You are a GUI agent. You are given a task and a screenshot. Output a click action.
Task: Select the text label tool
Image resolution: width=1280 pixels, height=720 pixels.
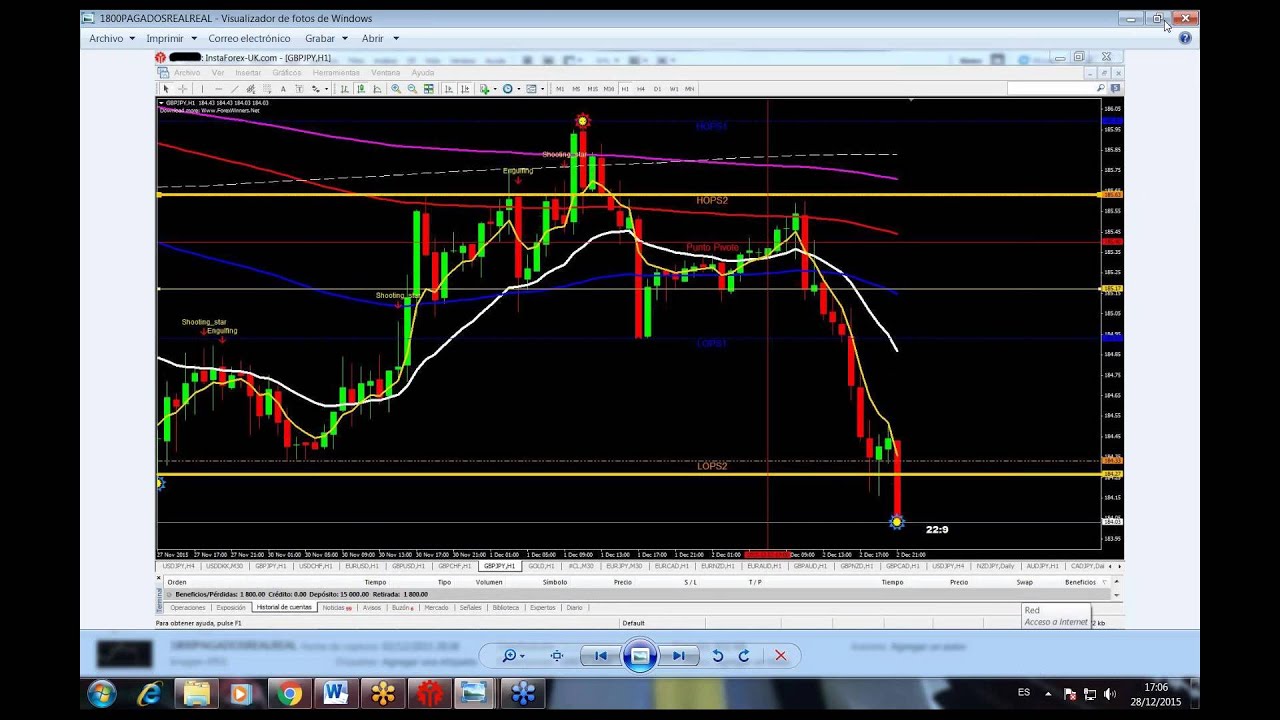point(299,89)
